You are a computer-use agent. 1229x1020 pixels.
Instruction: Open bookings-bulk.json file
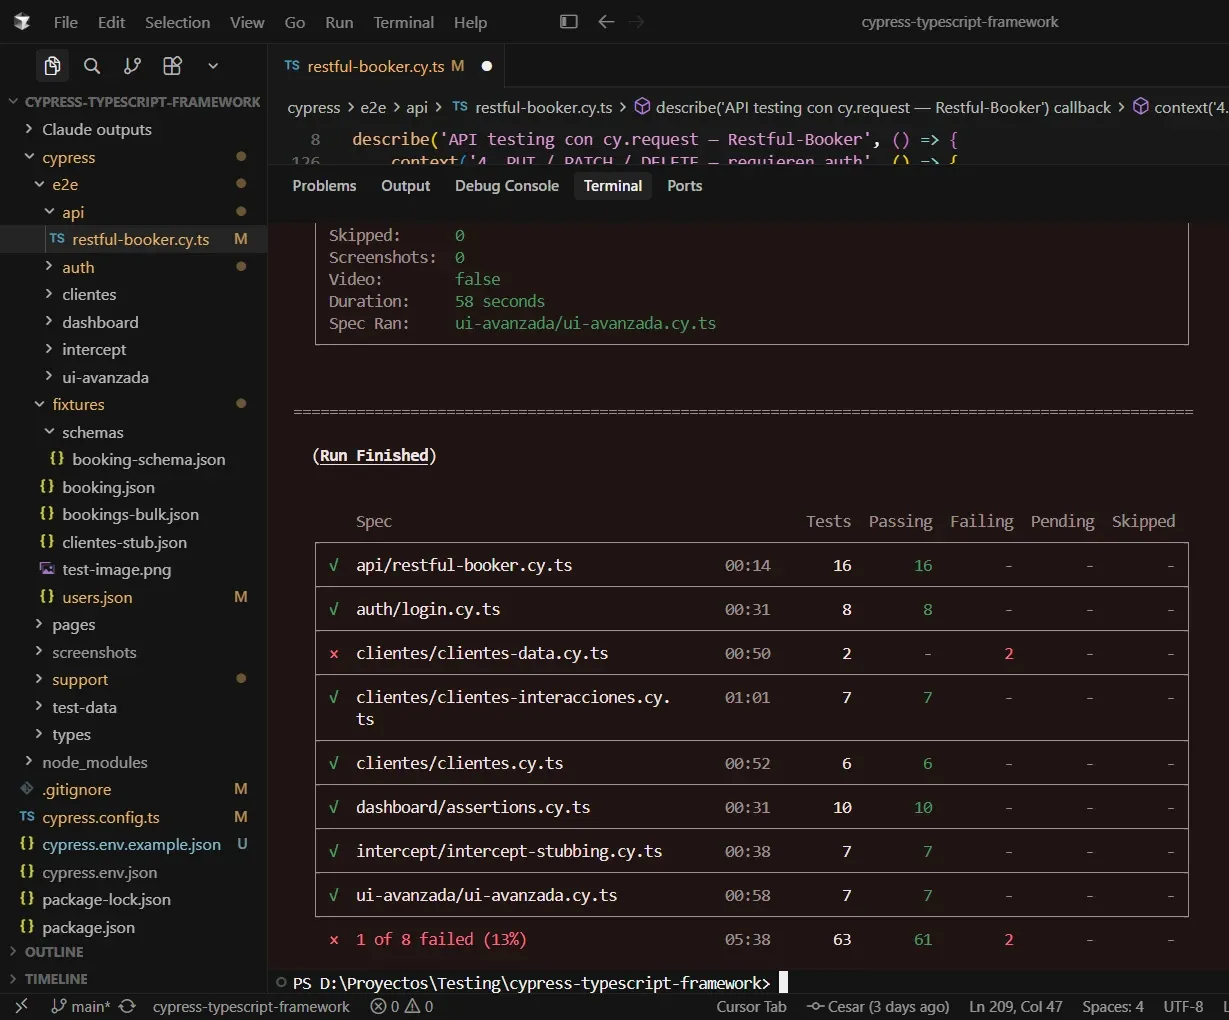coord(134,515)
